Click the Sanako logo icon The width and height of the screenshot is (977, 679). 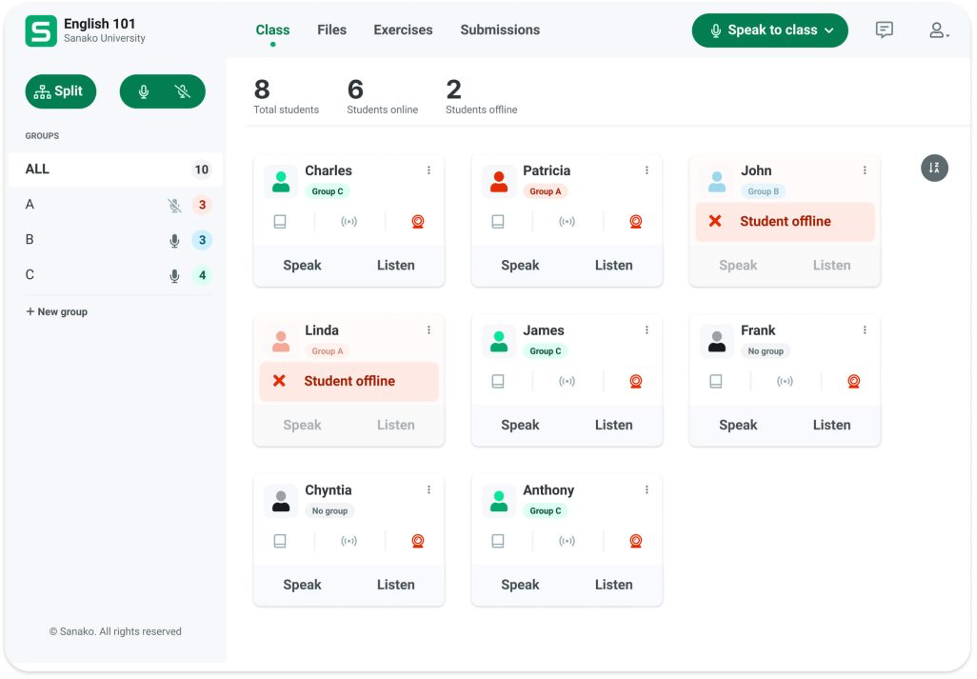(x=41, y=31)
